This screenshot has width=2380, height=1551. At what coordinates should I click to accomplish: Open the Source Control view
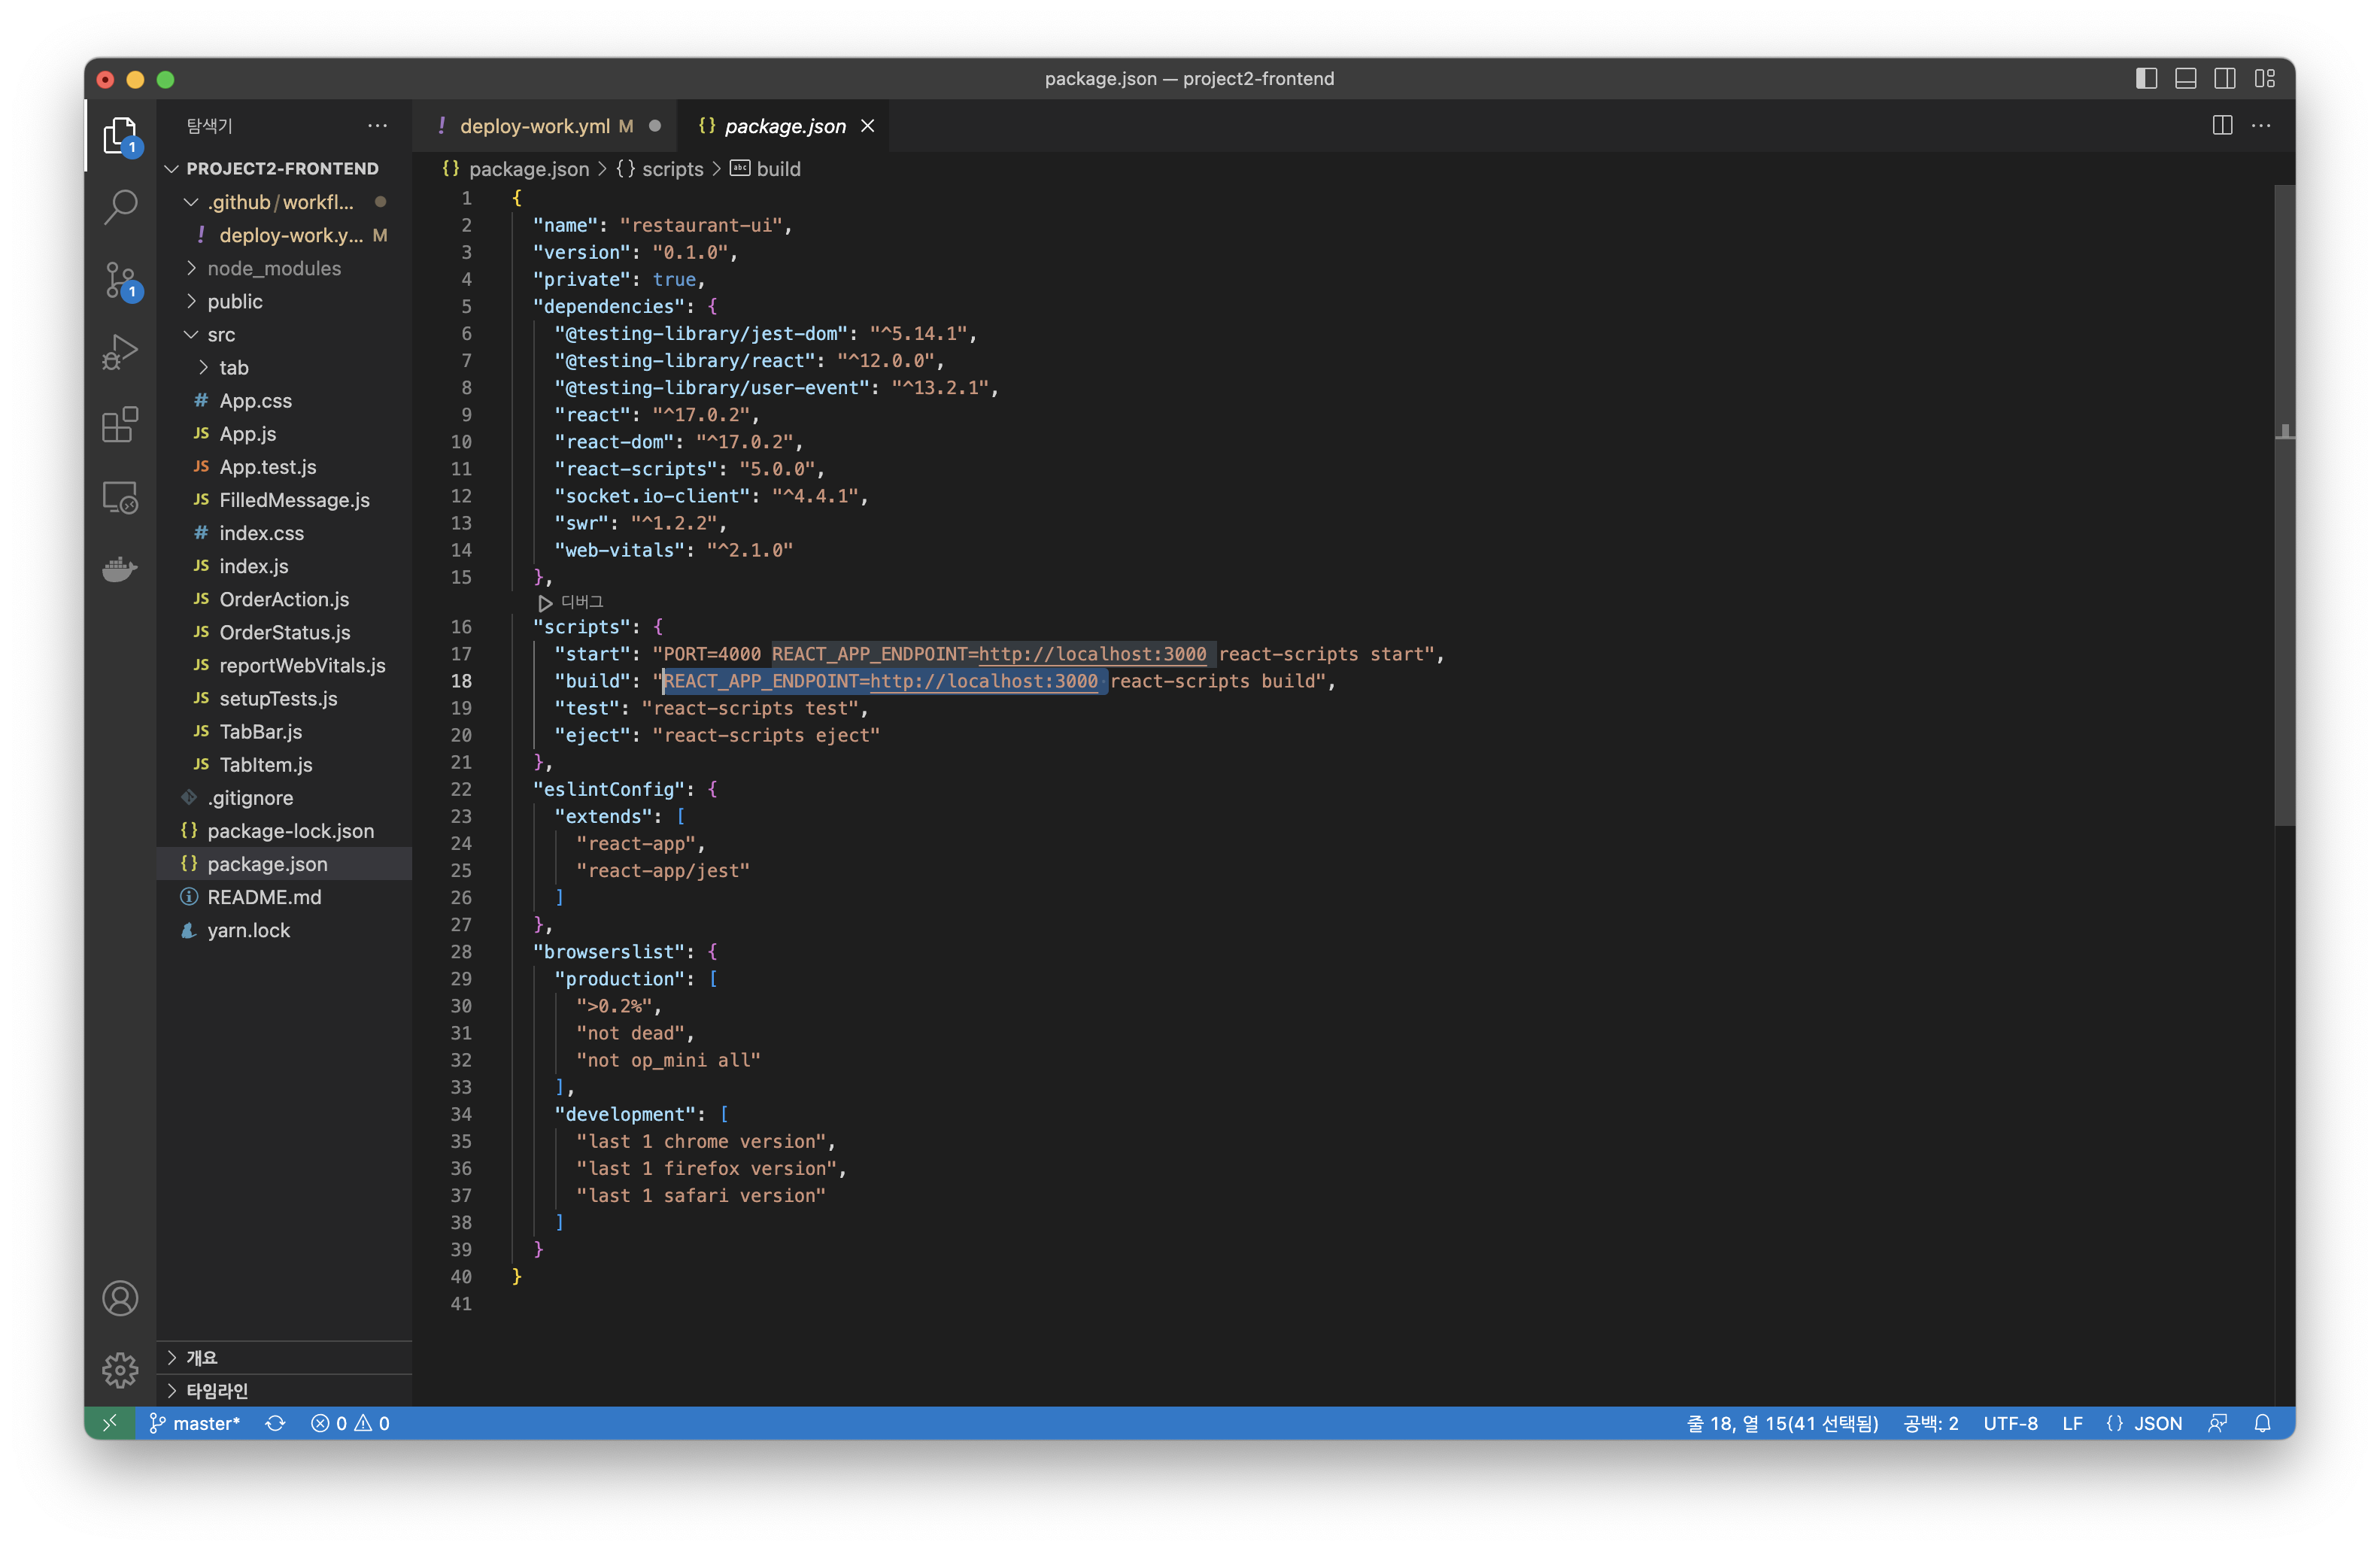pos(120,280)
